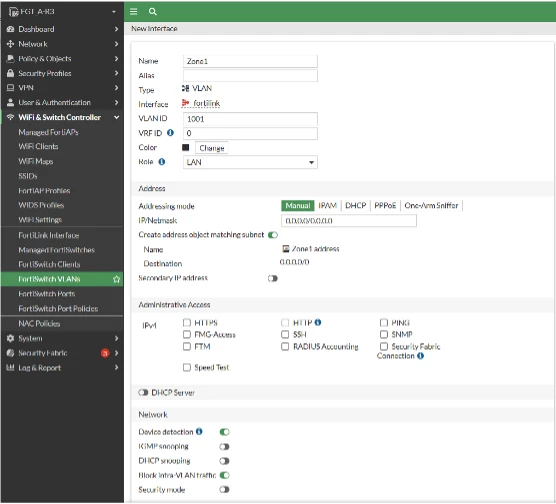Select IPAM addressing mode

[327, 206]
